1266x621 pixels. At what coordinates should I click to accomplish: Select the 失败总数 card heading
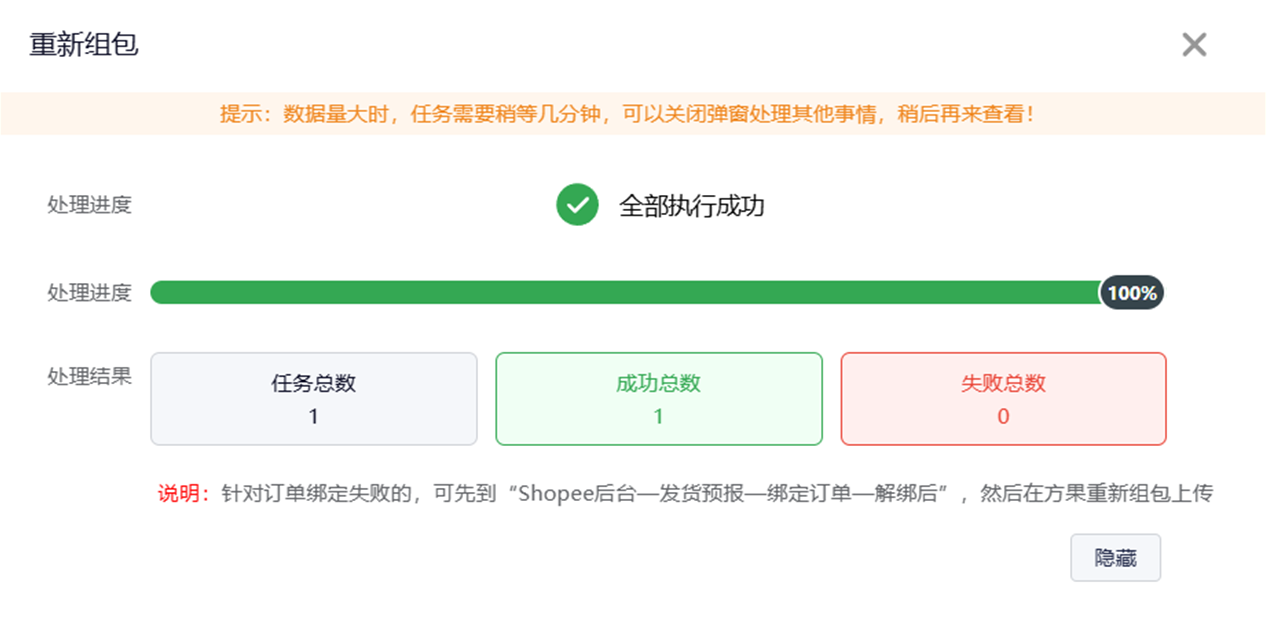1003,383
